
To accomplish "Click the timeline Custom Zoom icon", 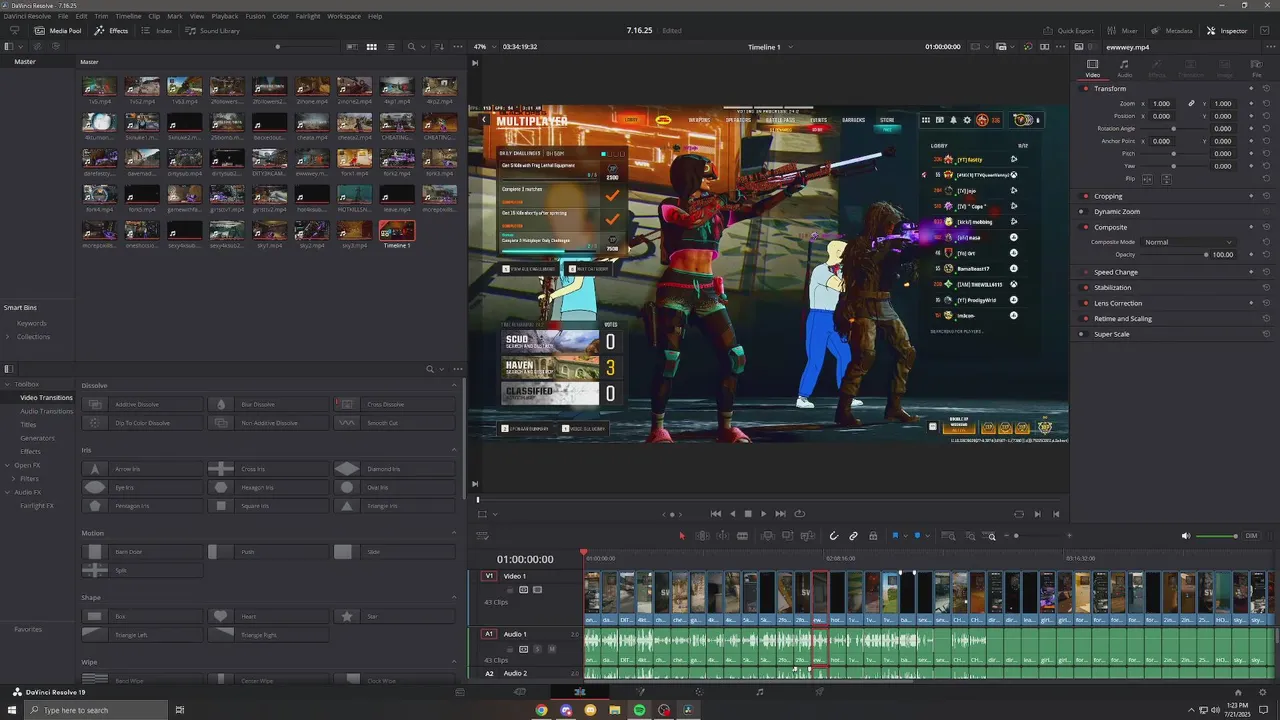I will click(989, 536).
